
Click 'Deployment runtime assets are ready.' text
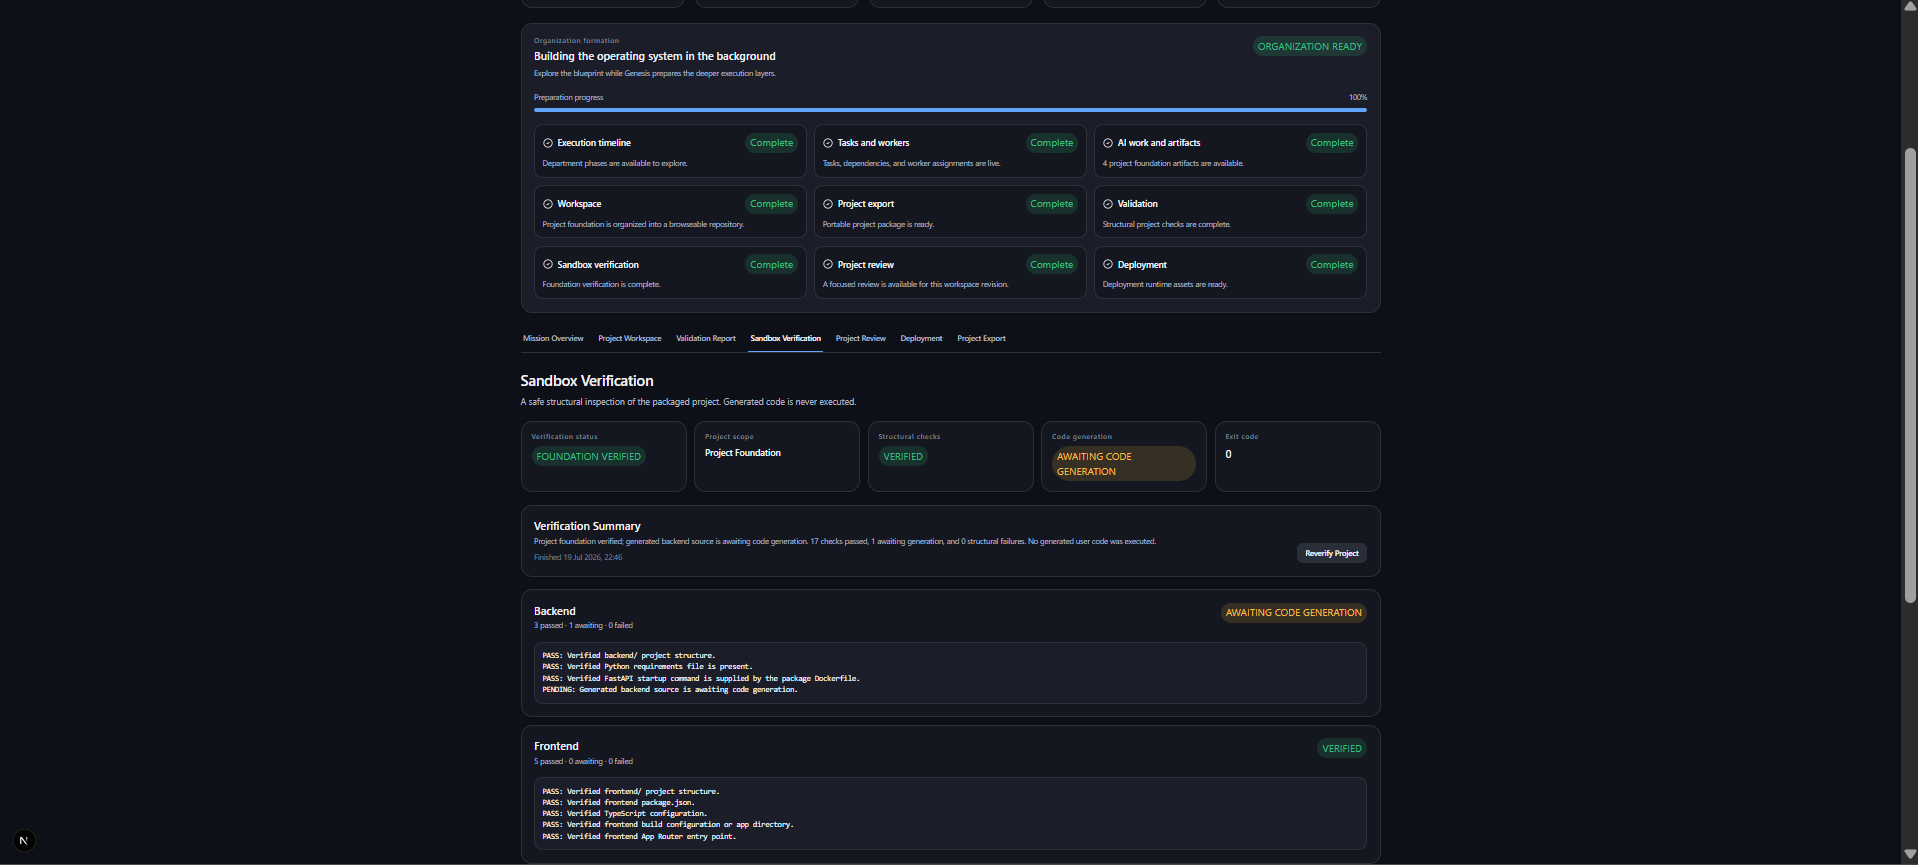tap(1165, 285)
